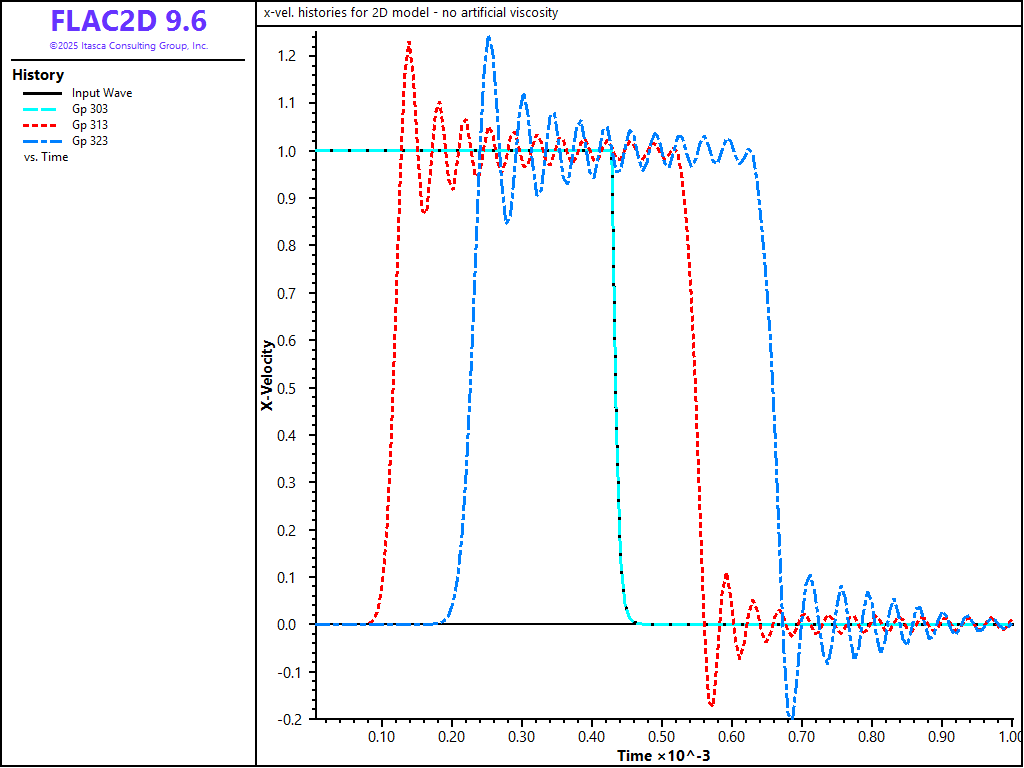The height and width of the screenshot is (768, 1024).
Task: Click the cyan Gp 303 line swatch
Action: tap(41, 109)
